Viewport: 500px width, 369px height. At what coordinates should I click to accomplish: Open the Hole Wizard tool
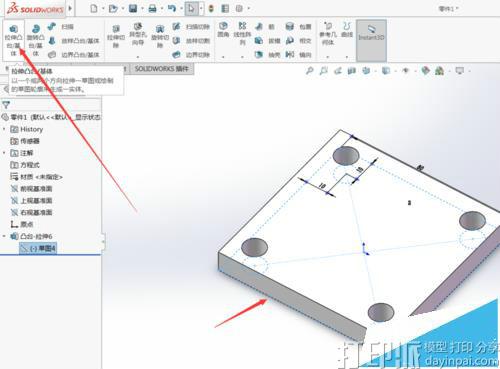click(138, 35)
